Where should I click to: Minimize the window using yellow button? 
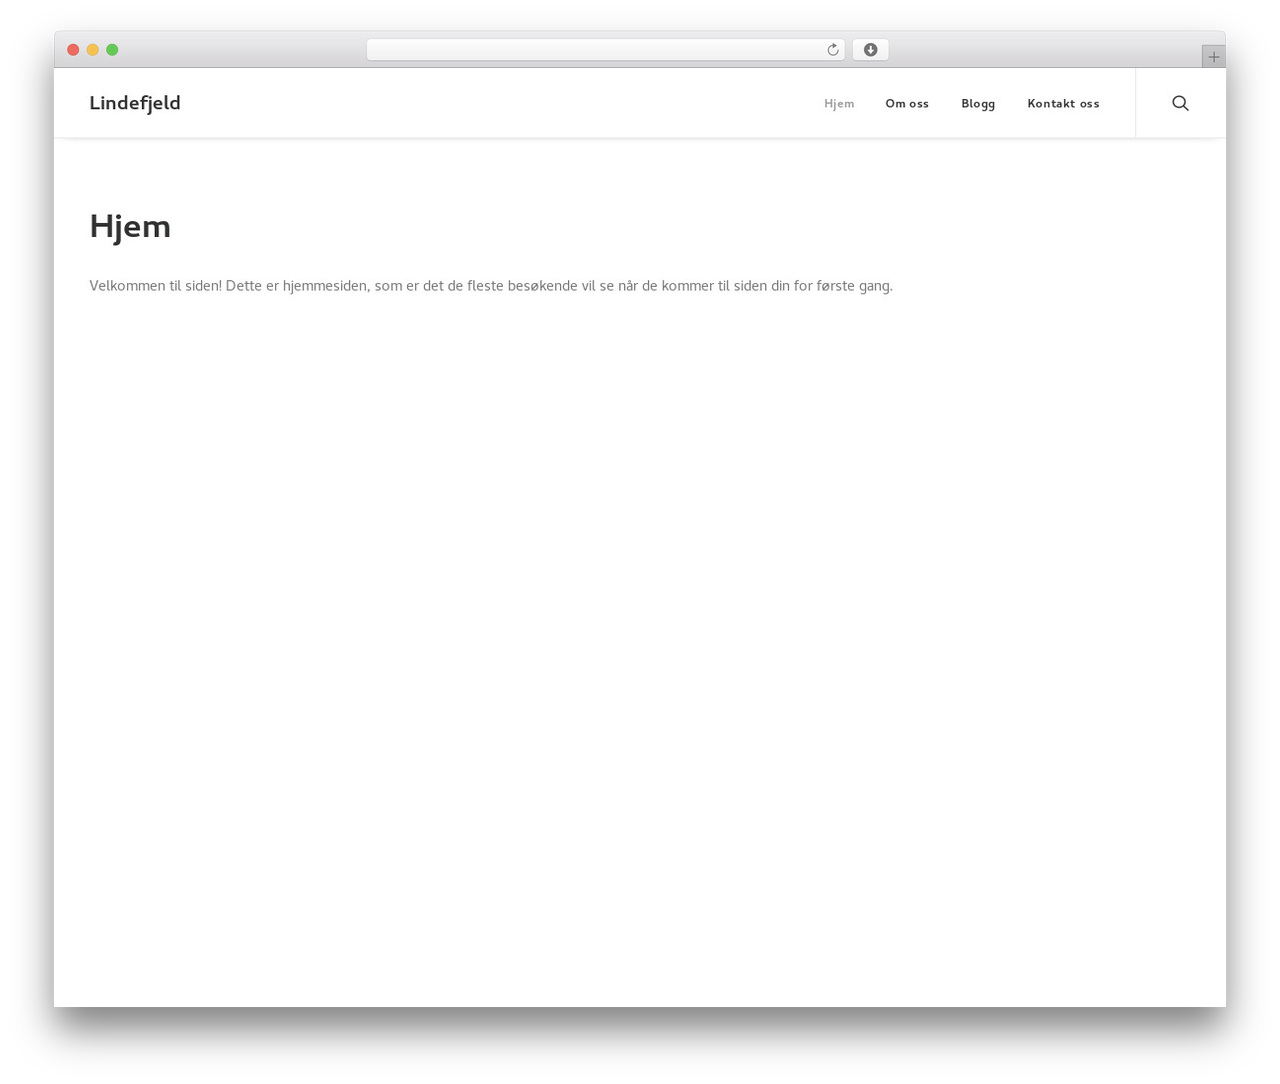[x=93, y=50]
